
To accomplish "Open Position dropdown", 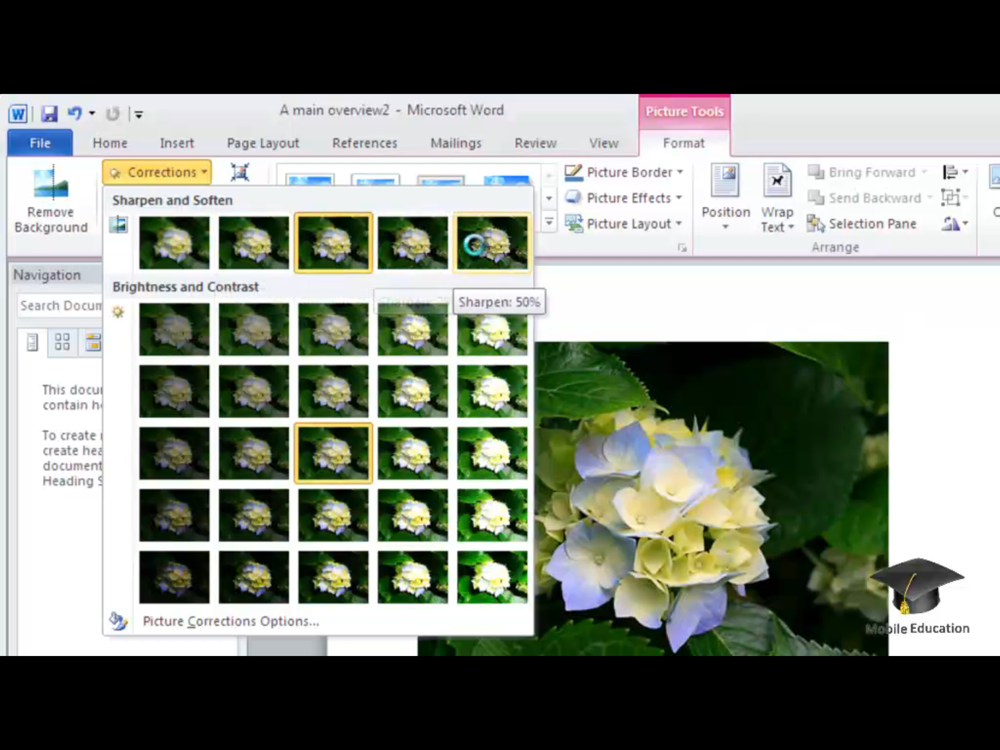I will (726, 198).
